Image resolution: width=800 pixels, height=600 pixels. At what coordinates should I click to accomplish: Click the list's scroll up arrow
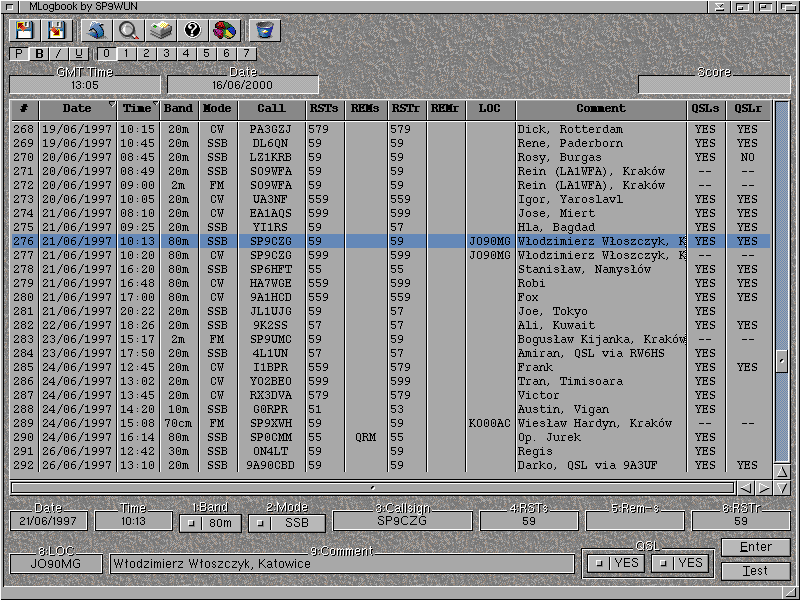coord(782,471)
